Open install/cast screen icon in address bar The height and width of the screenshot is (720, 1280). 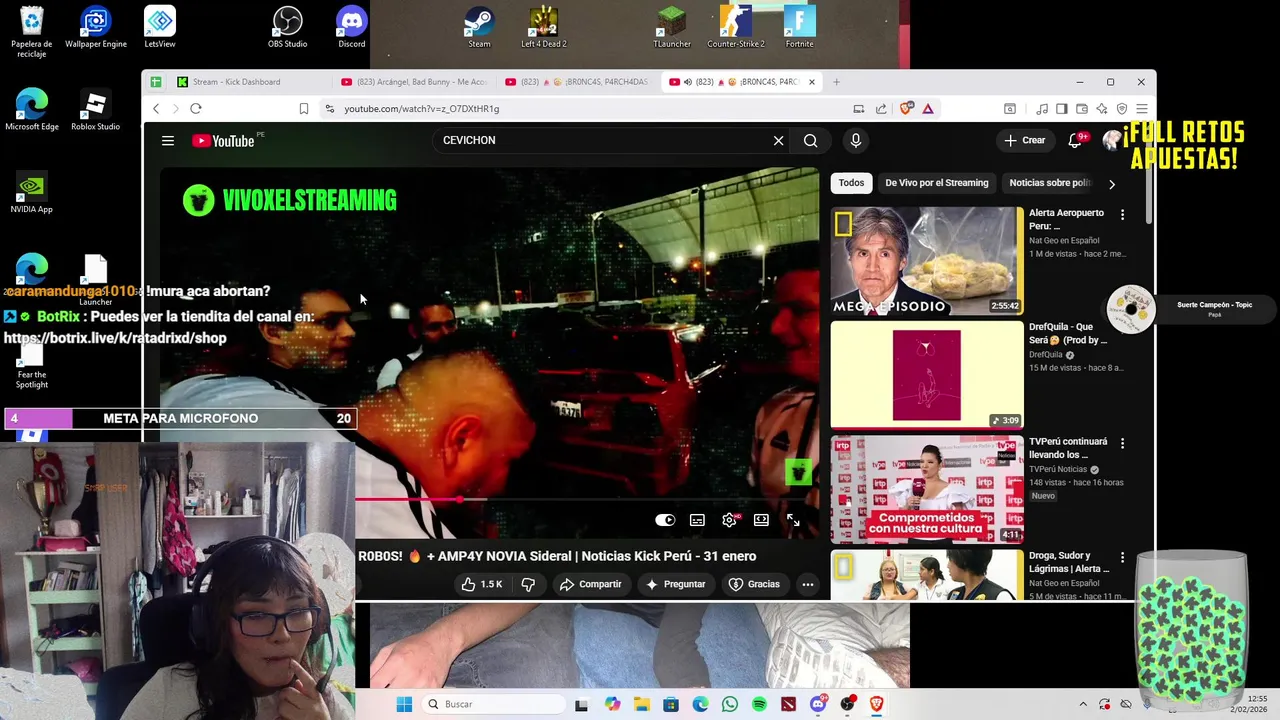pyautogui.click(x=858, y=109)
